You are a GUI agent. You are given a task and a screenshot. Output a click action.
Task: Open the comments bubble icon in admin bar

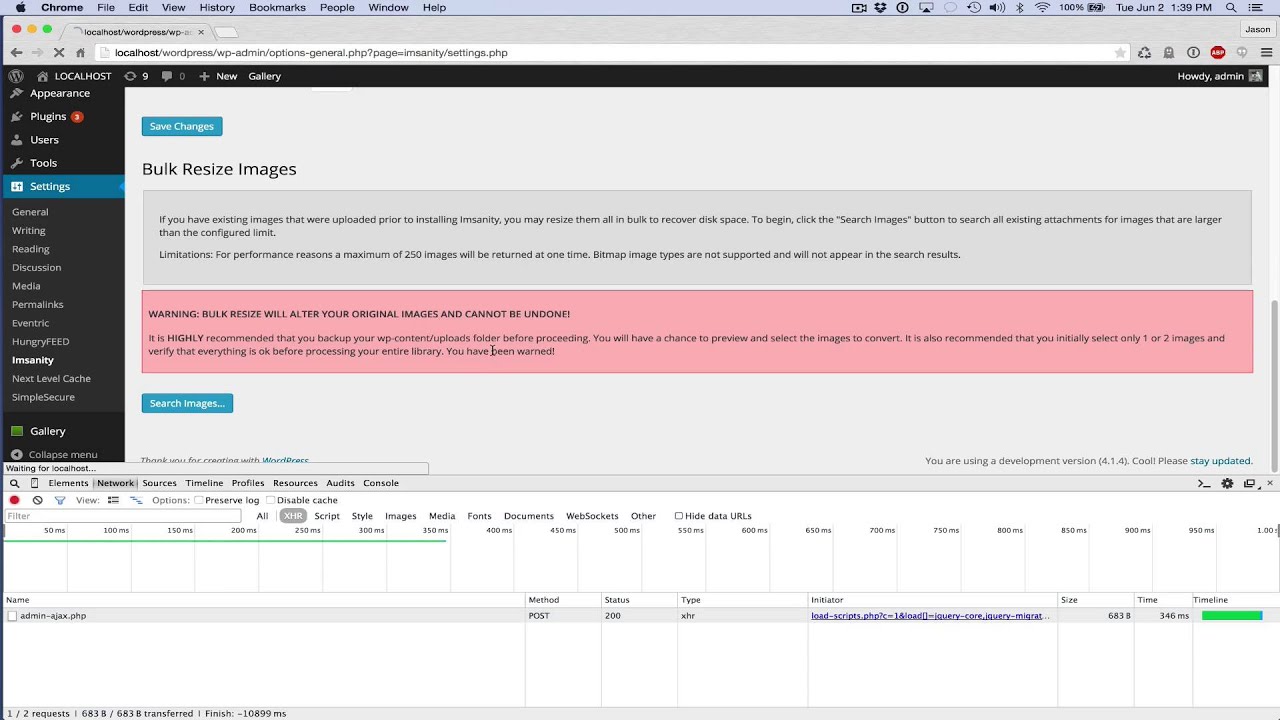167,76
